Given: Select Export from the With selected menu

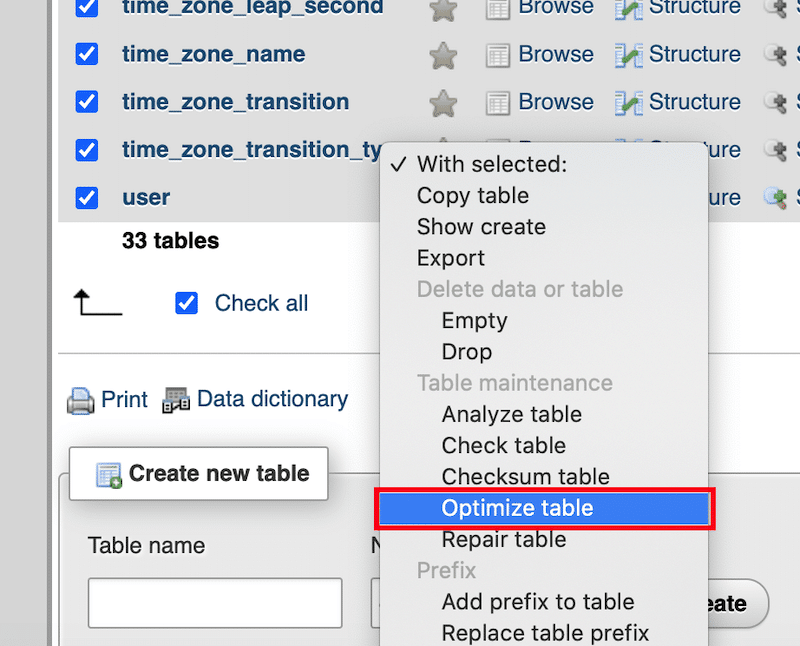Looking at the screenshot, I should click(450, 257).
